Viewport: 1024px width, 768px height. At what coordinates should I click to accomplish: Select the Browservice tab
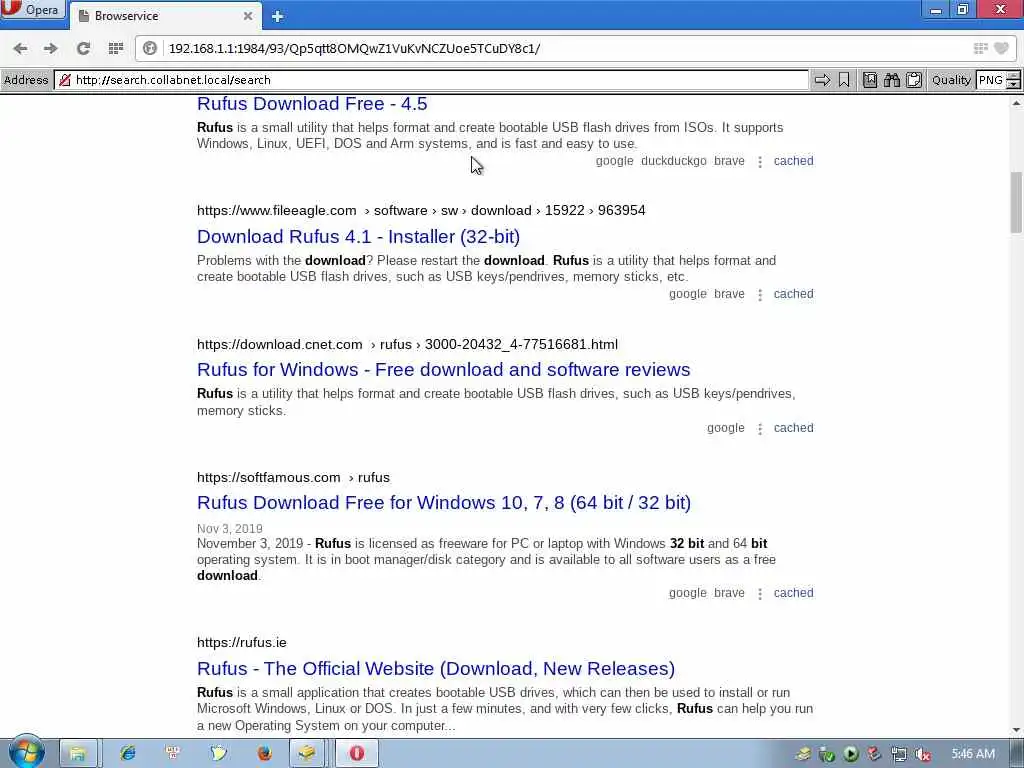(x=163, y=16)
